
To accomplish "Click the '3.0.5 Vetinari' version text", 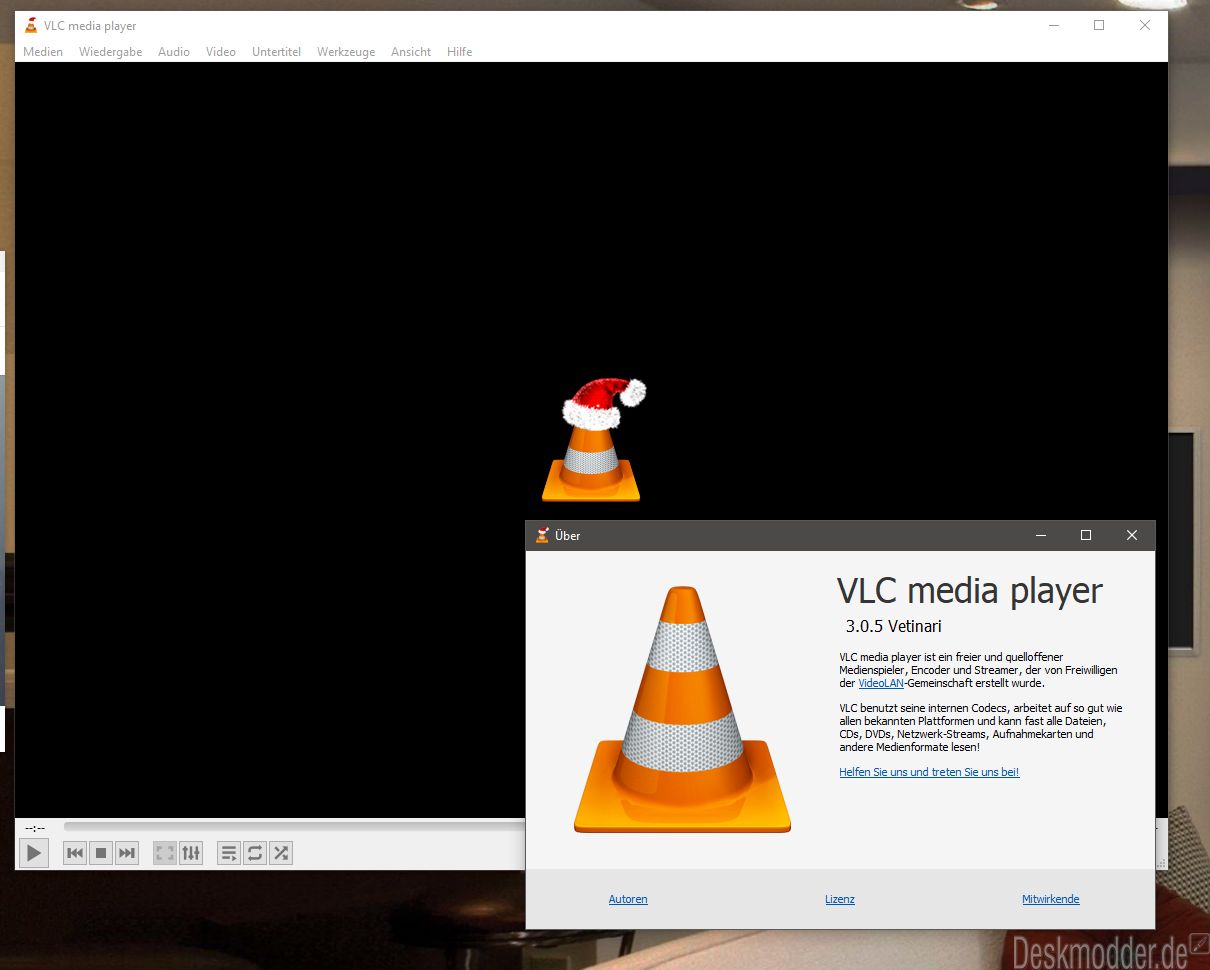I will [x=894, y=627].
